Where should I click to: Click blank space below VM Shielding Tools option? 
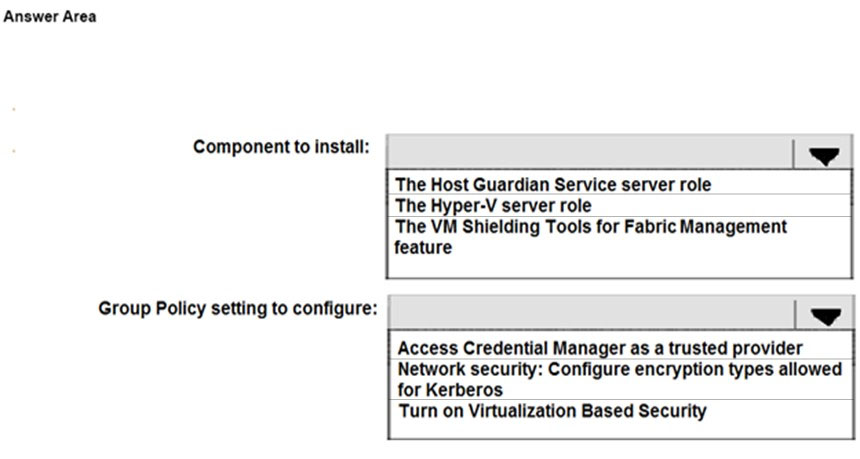619,268
